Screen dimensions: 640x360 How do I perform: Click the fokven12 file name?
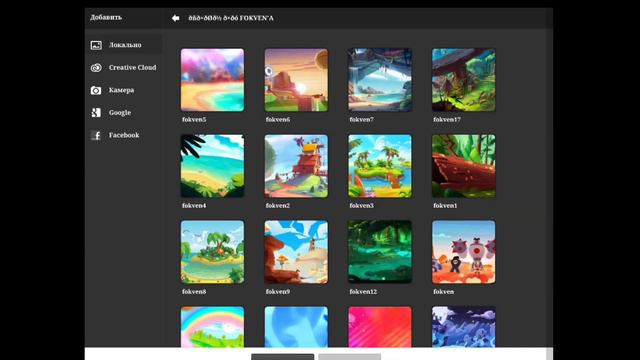(363, 292)
